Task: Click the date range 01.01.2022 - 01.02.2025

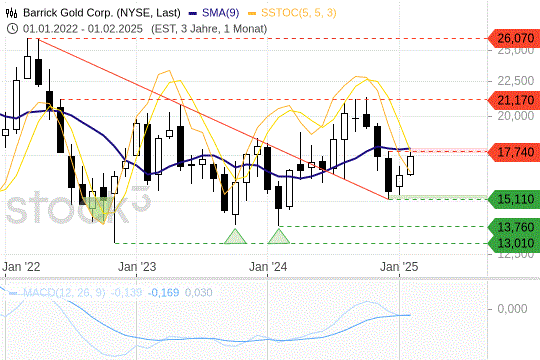Action: [83, 29]
